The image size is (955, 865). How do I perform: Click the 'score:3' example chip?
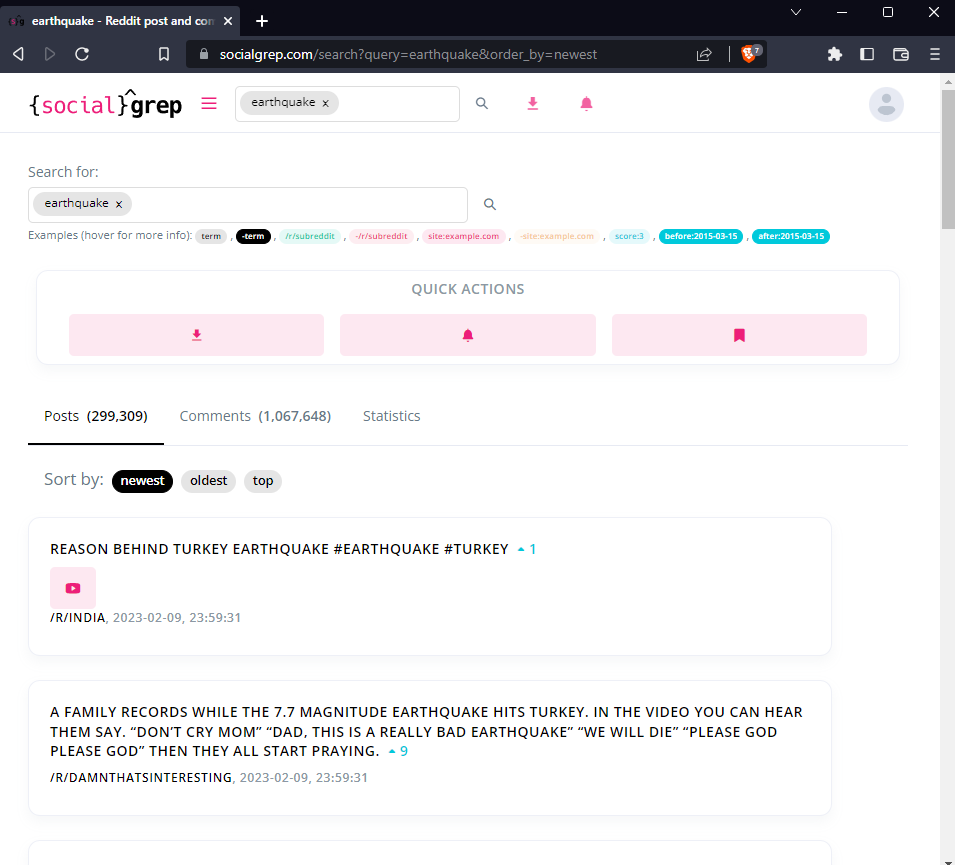click(629, 236)
